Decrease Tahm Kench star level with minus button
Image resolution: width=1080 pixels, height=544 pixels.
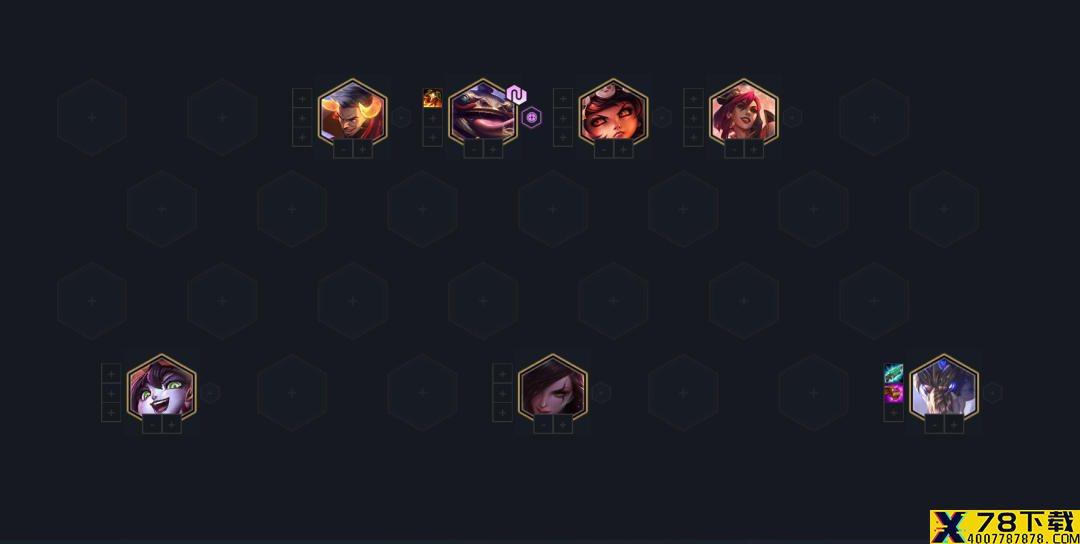[473, 149]
